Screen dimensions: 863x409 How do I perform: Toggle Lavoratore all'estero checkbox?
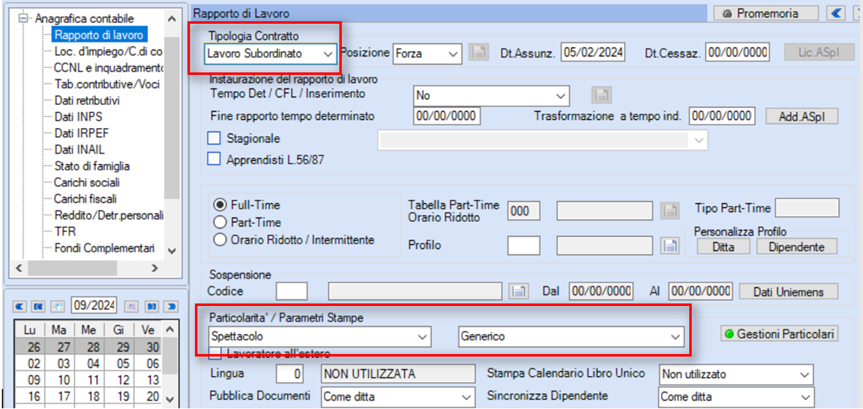(214, 353)
